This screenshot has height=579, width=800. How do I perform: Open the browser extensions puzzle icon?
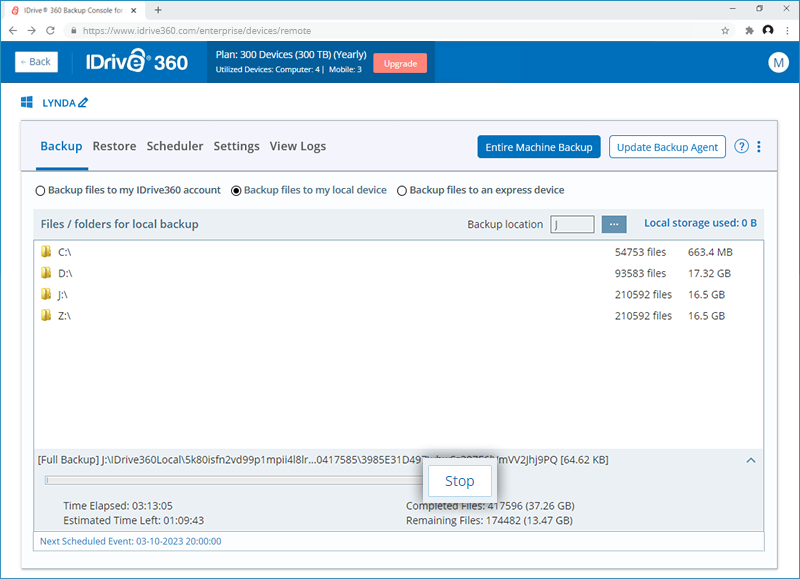tap(749, 31)
